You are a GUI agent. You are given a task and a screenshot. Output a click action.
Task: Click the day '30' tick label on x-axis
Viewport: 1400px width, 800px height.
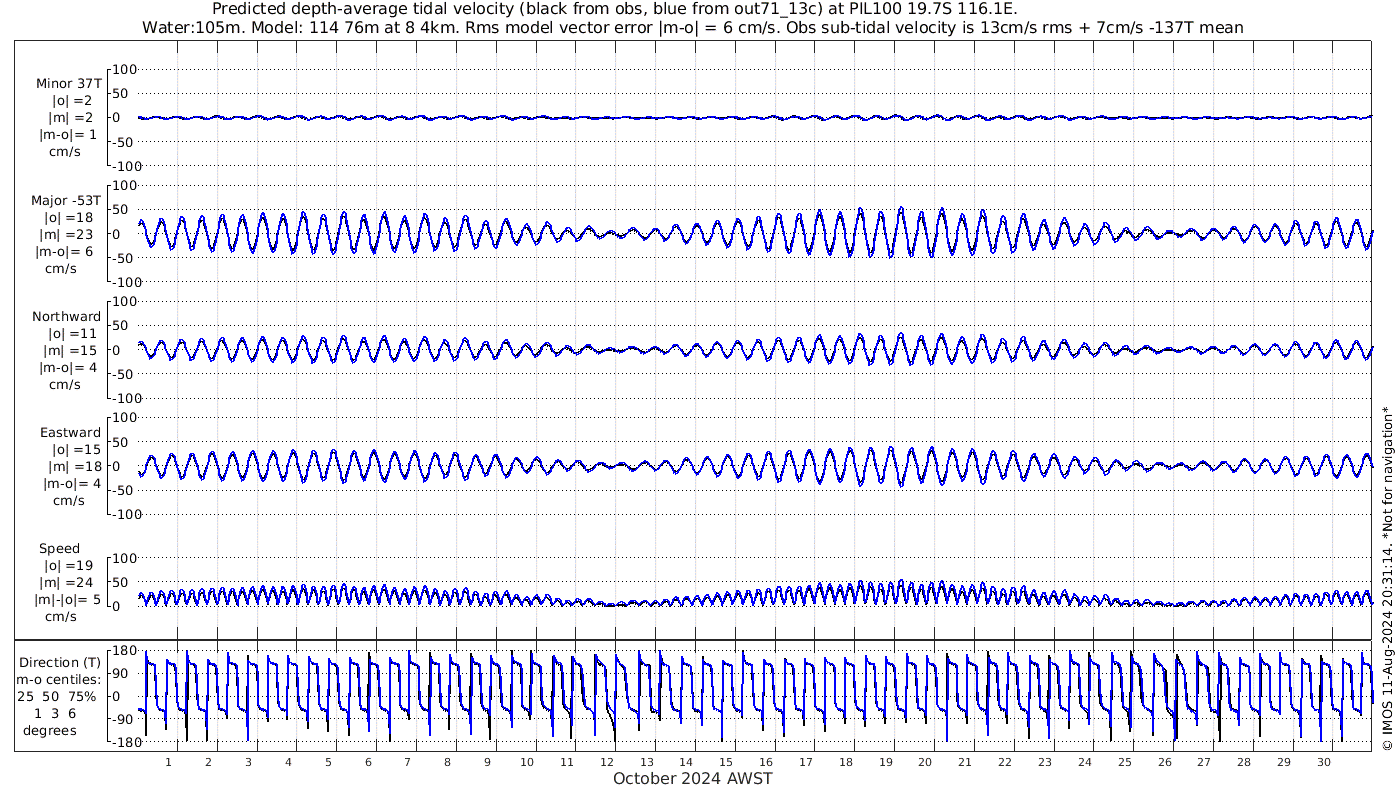(1324, 762)
